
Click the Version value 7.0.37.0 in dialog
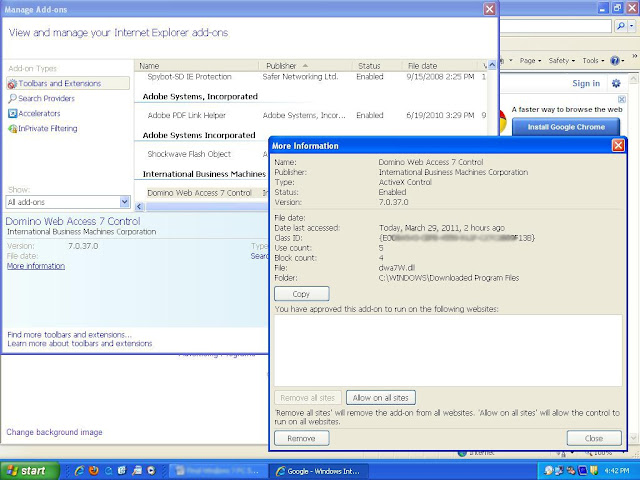point(393,202)
